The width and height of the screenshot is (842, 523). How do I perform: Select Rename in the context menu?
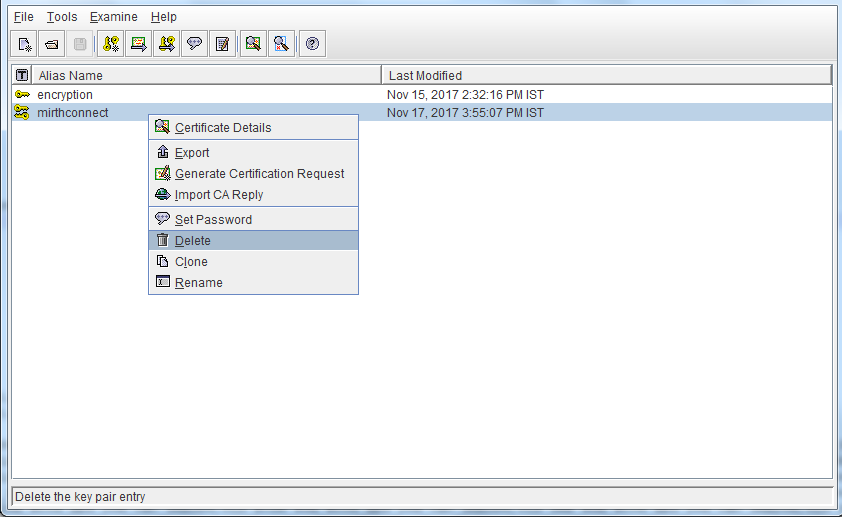[253, 282]
